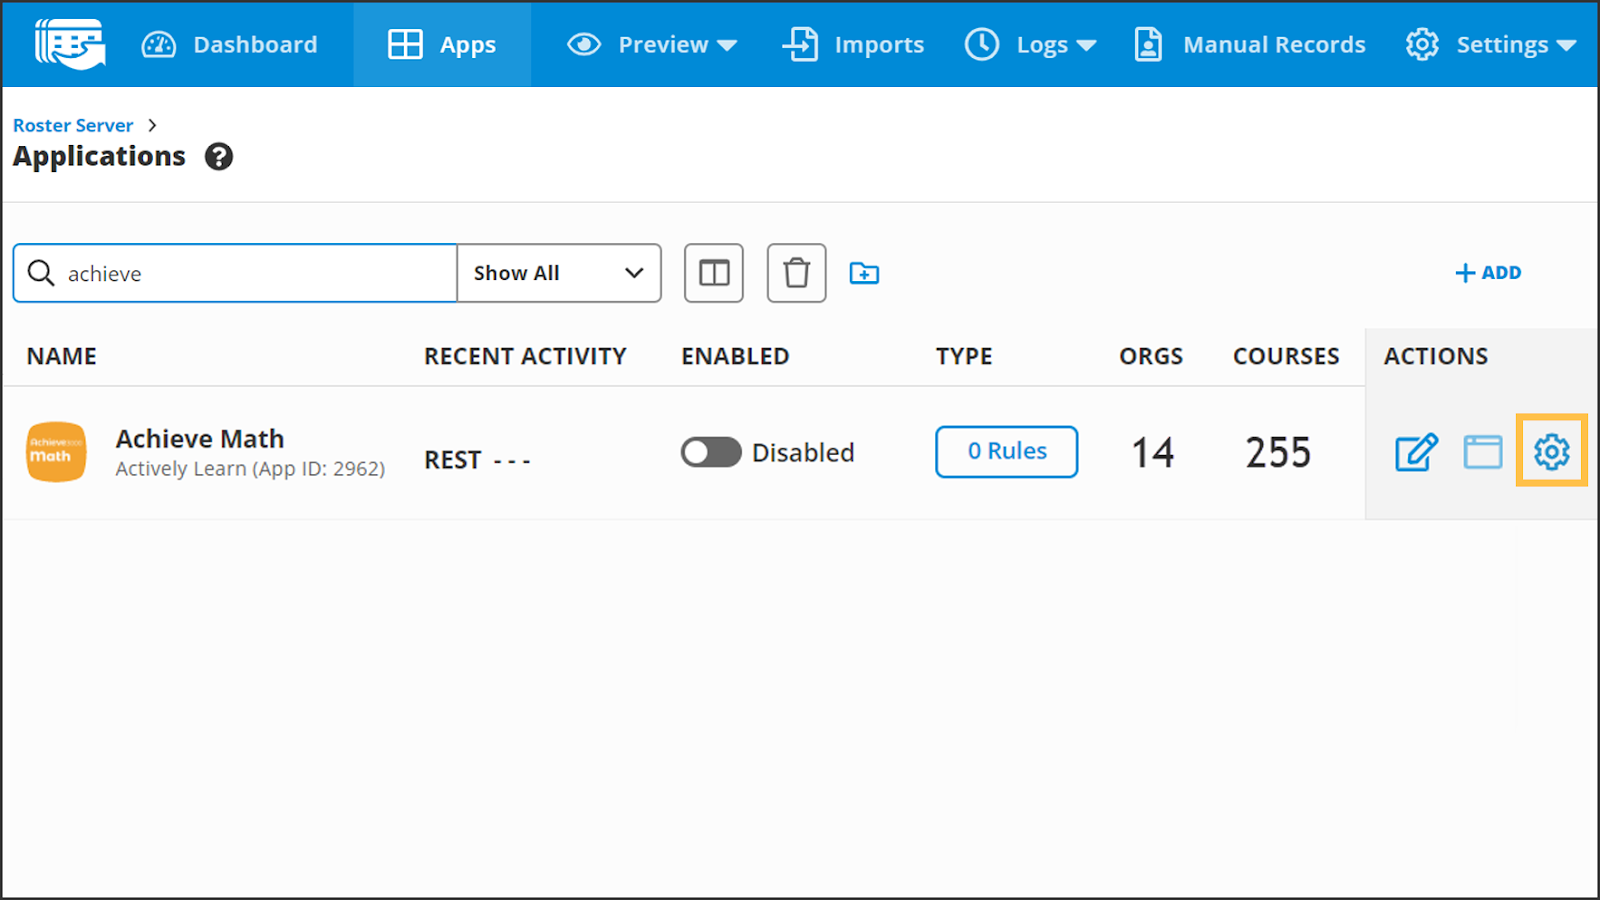Click the magnifying glass search icon
This screenshot has width=1600, height=900.
click(41, 273)
